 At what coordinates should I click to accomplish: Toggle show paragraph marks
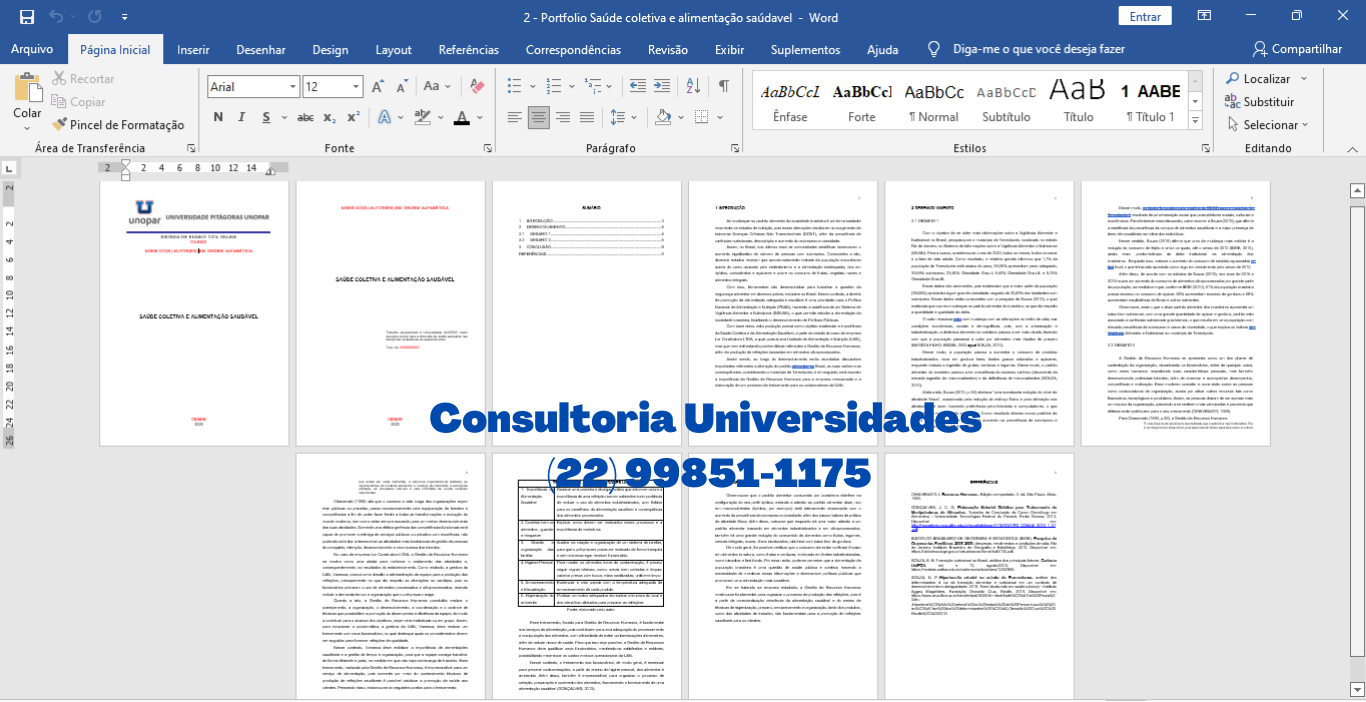pos(723,87)
